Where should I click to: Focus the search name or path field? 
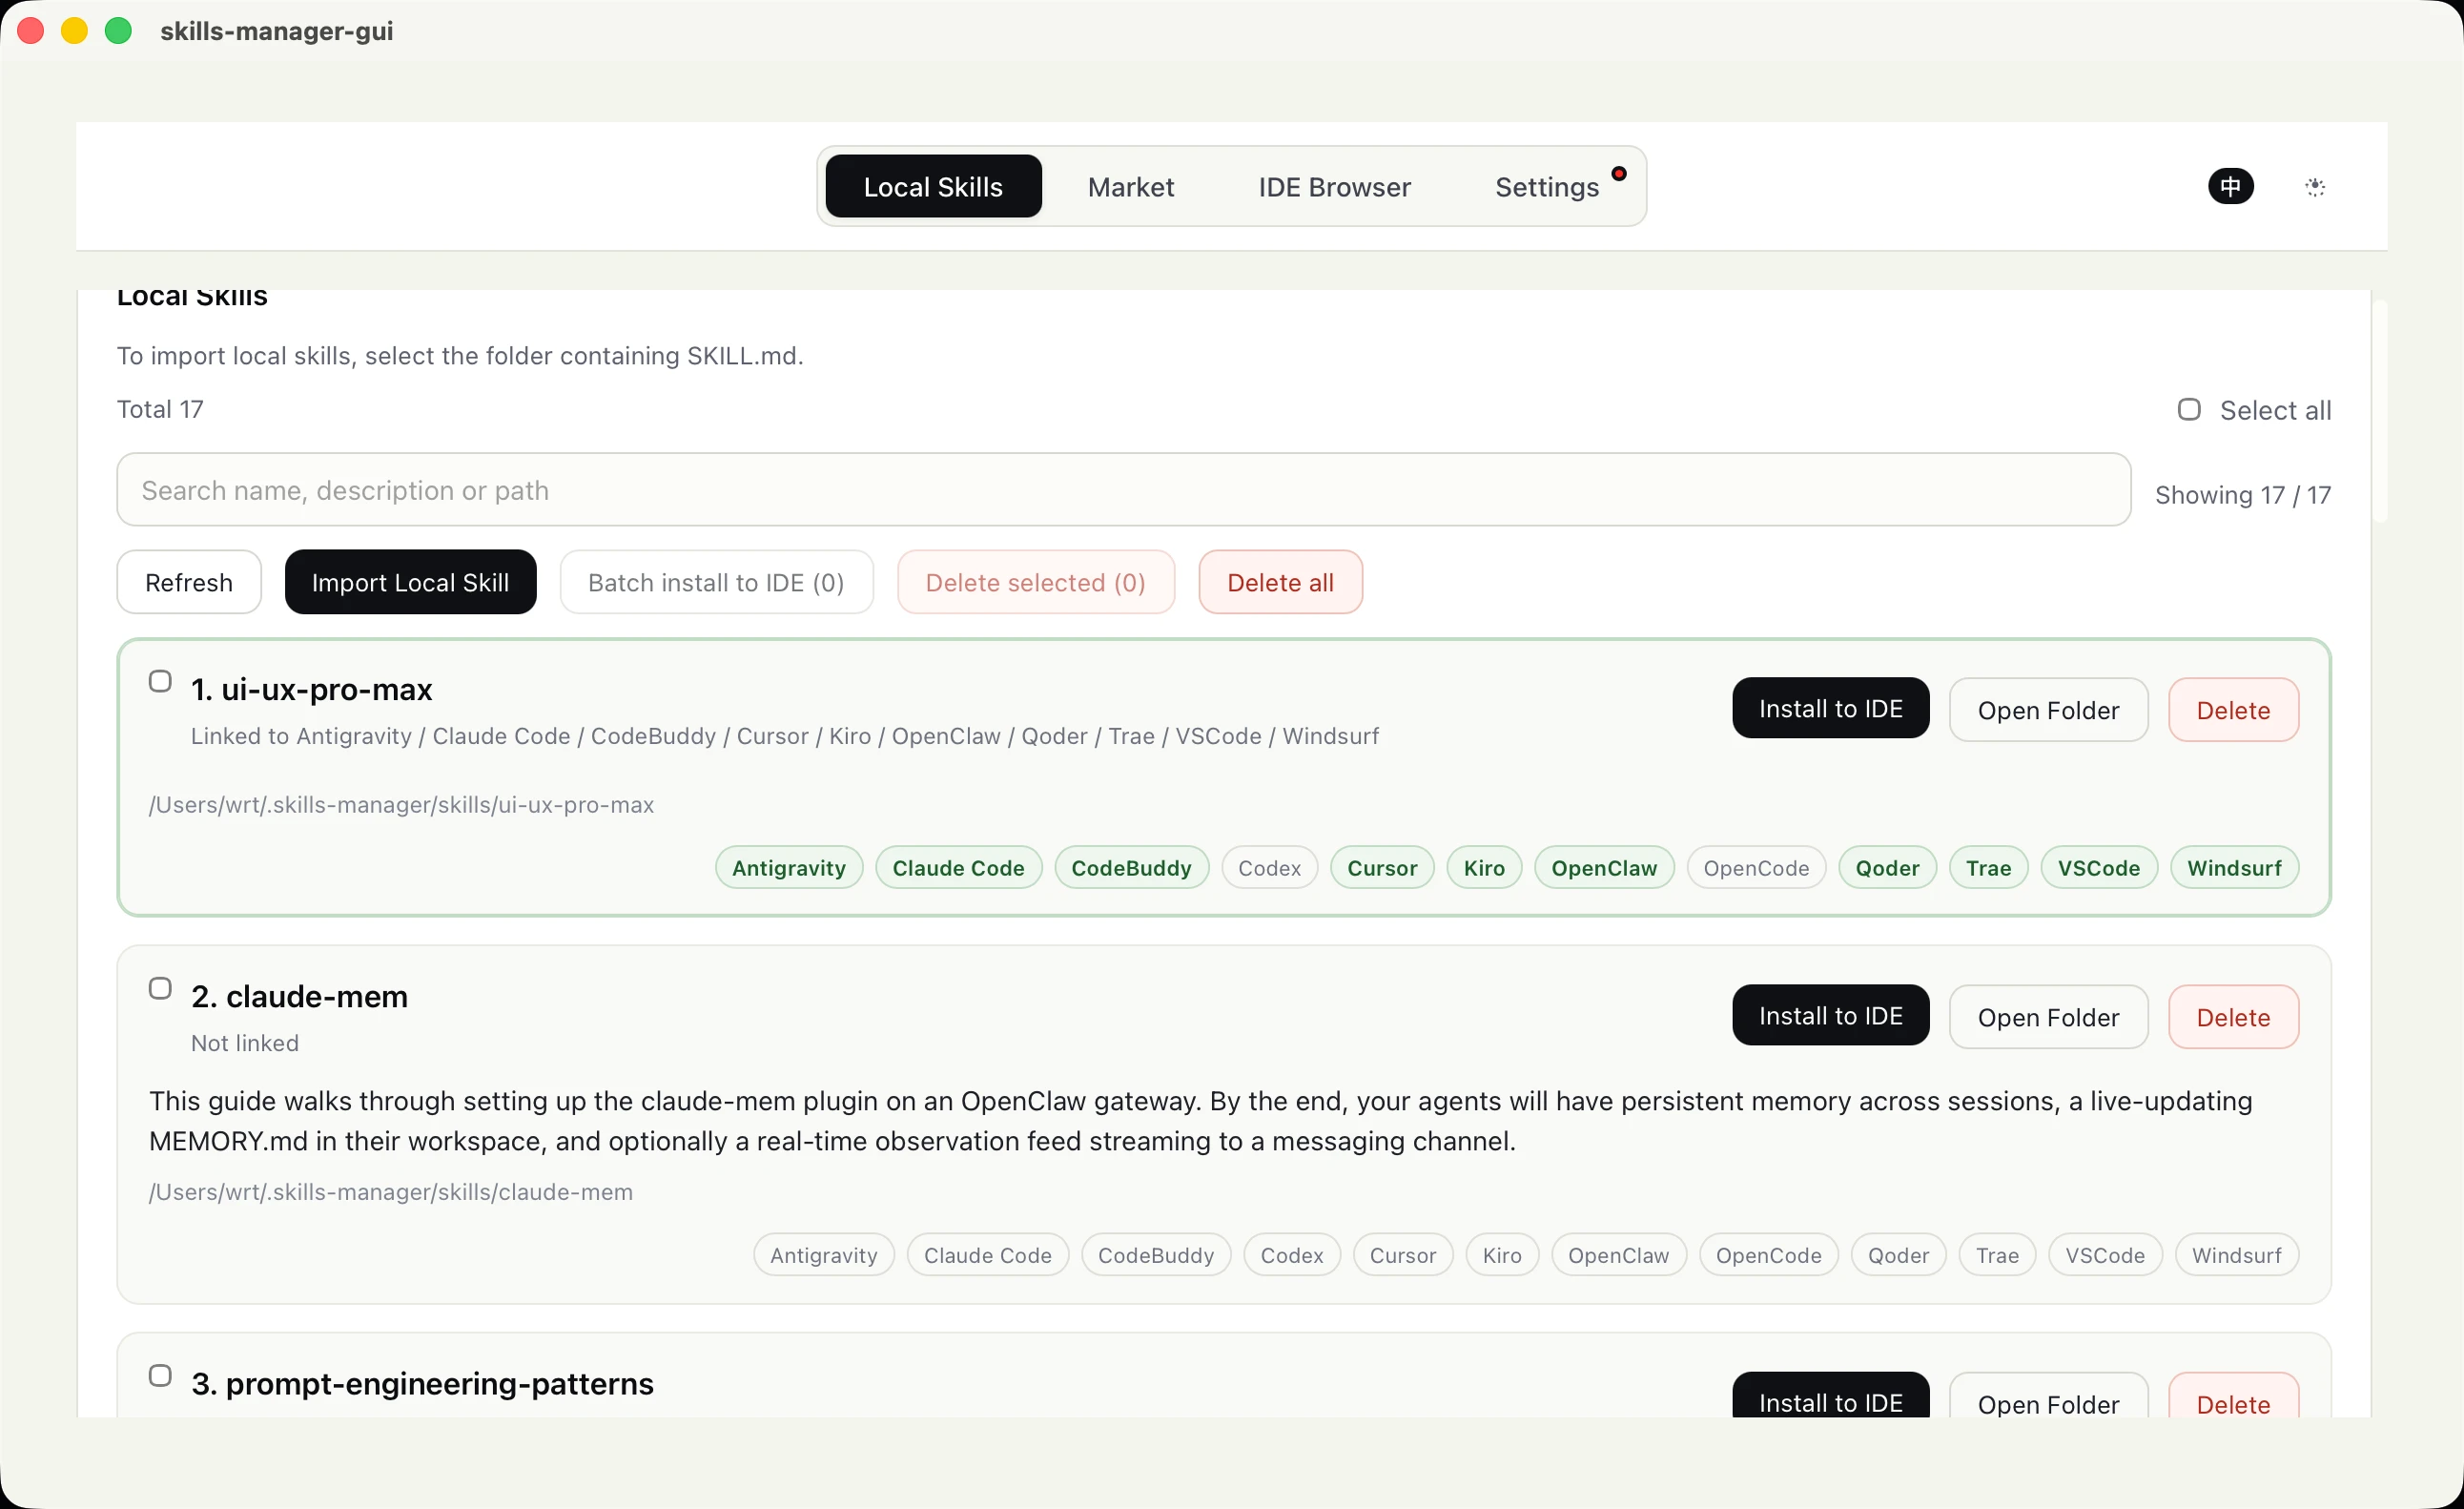coord(1123,490)
